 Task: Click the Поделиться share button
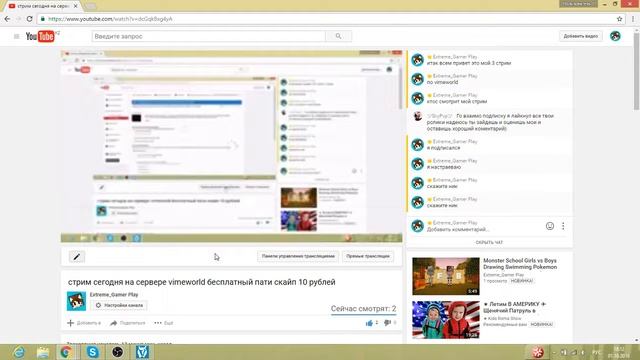click(128, 323)
